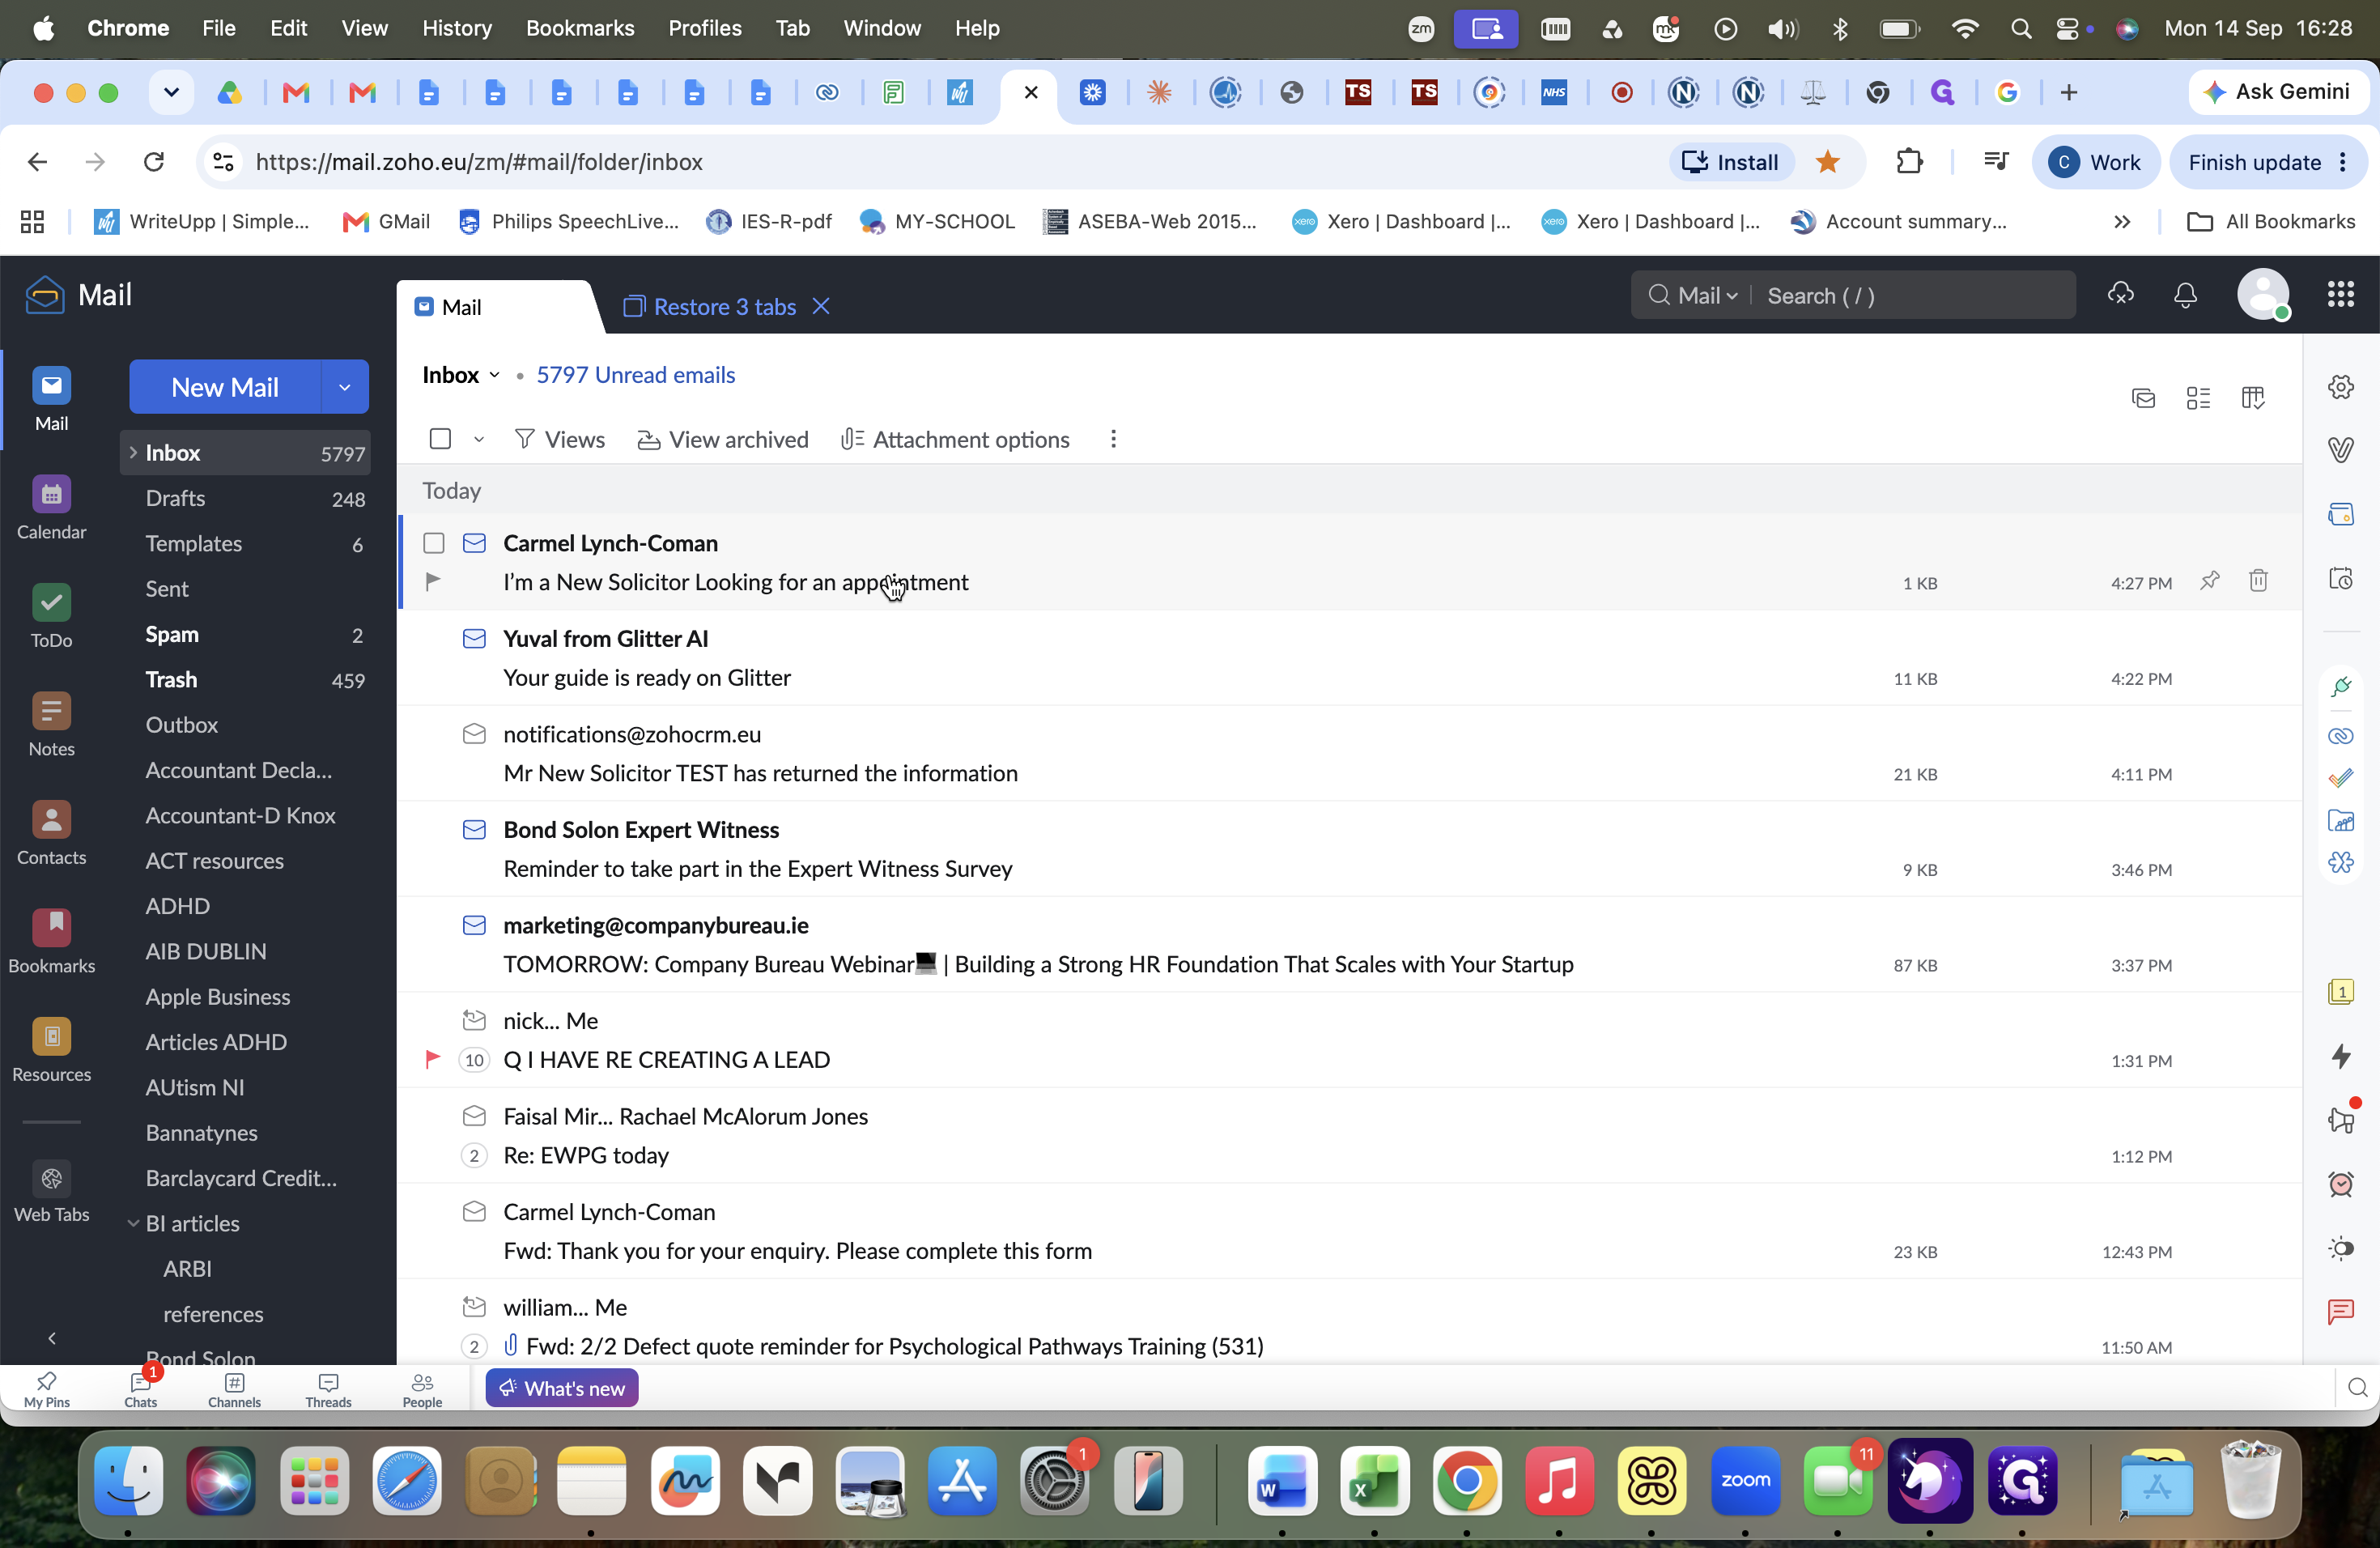The image size is (2380, 1548).
Task: Click the What's new button
Action: pos(562,1388)
